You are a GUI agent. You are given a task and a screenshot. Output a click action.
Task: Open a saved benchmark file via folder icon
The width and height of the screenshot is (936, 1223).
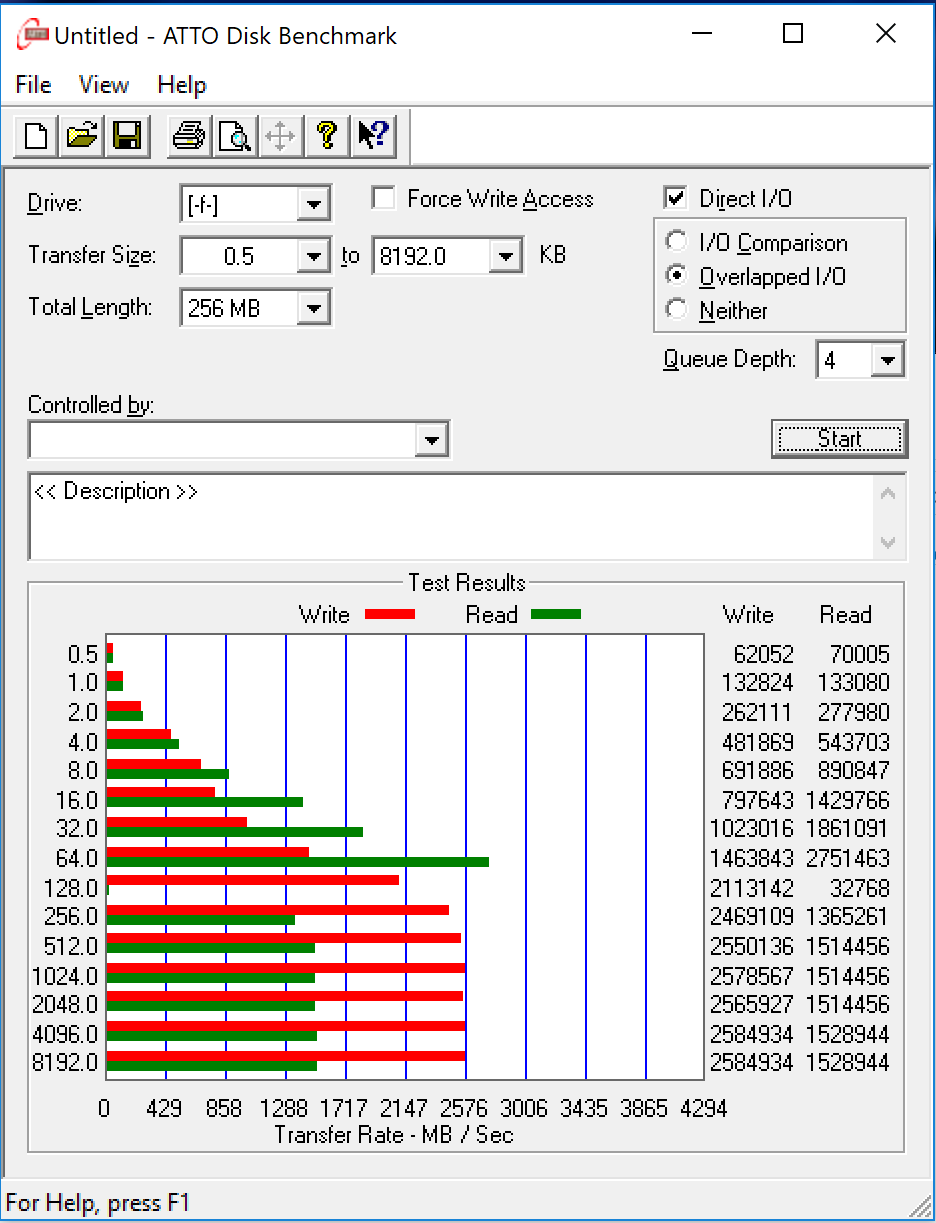click(x=81, y=135)
